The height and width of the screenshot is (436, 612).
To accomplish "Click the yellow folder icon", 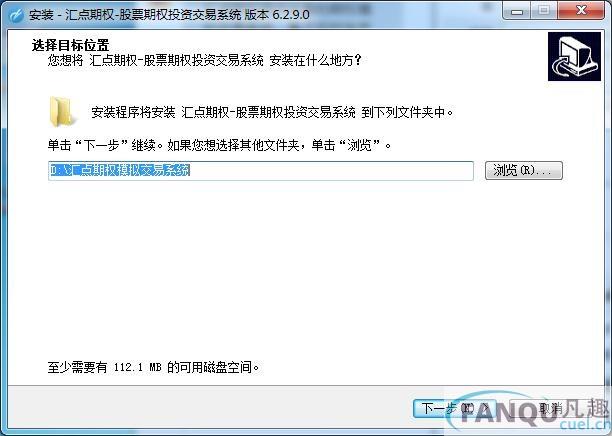I will click(x=60, y=112).
